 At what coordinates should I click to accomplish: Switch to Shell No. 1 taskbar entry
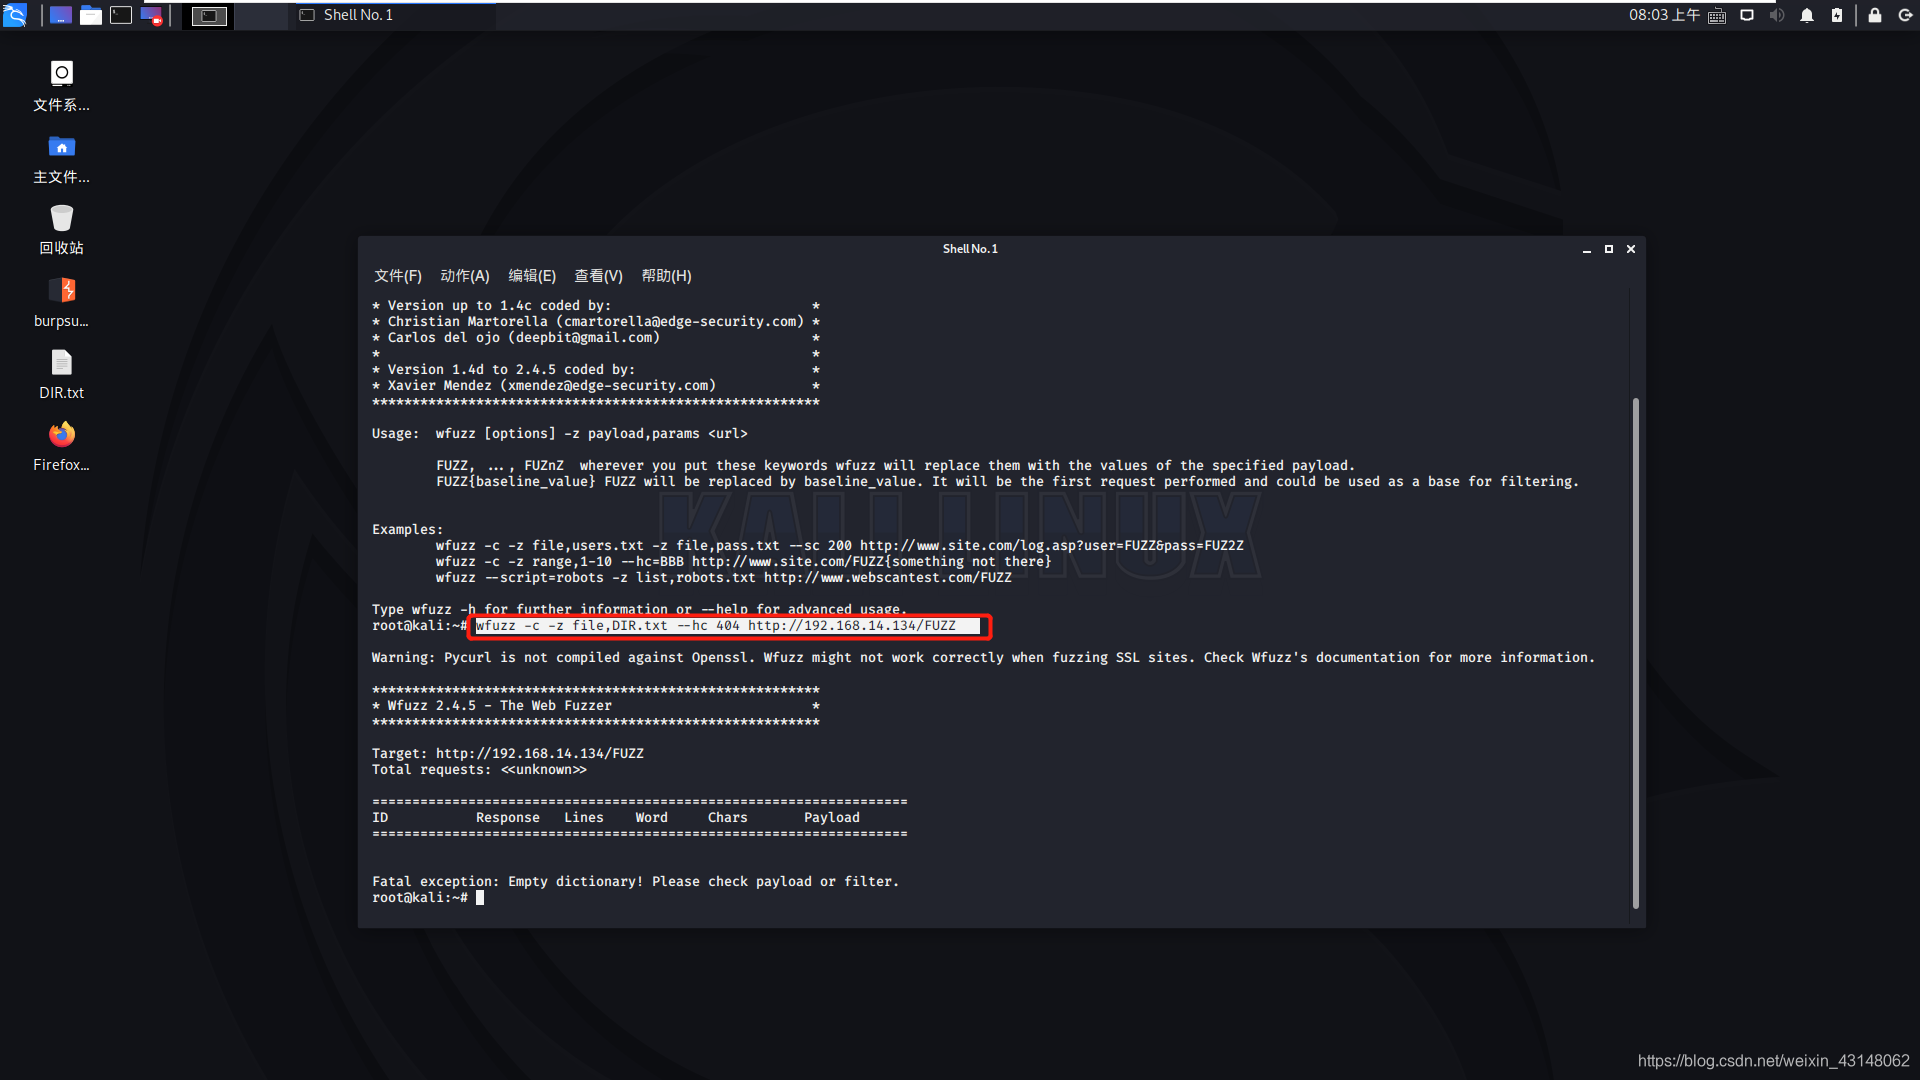click(393, 15)
